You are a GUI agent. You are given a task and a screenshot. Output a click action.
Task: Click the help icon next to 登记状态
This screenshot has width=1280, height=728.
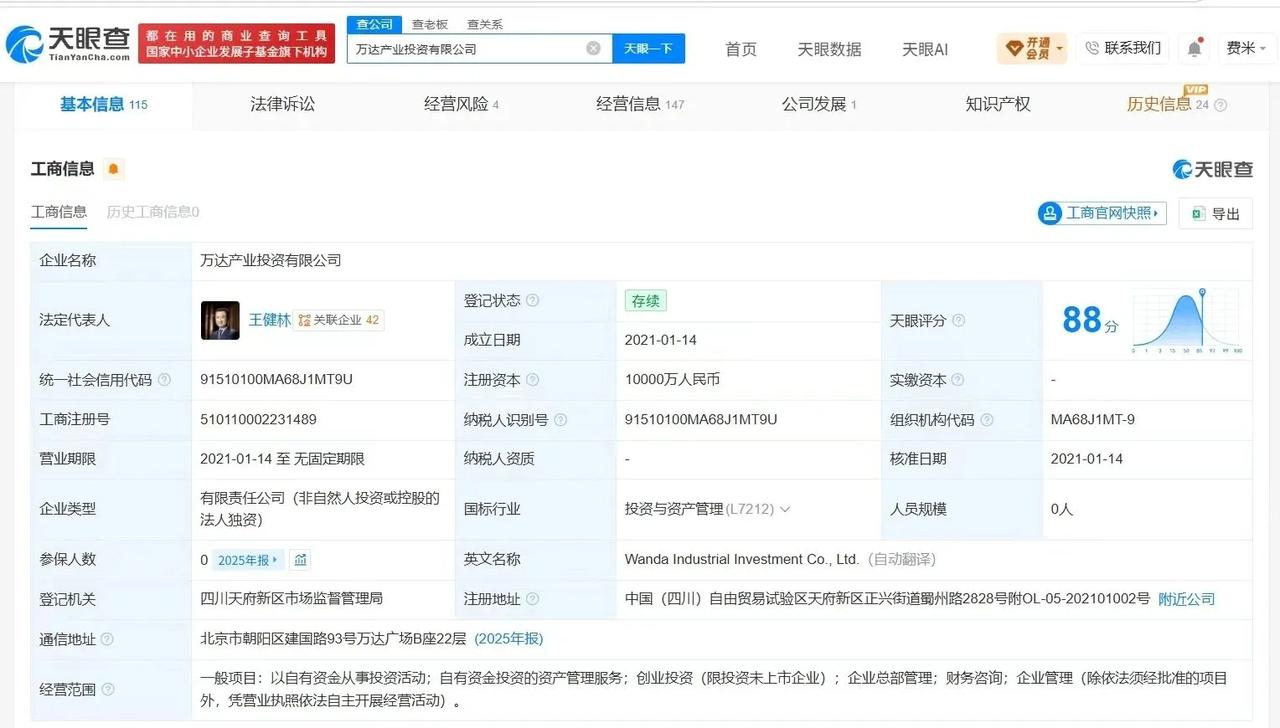tap(532, 300)
